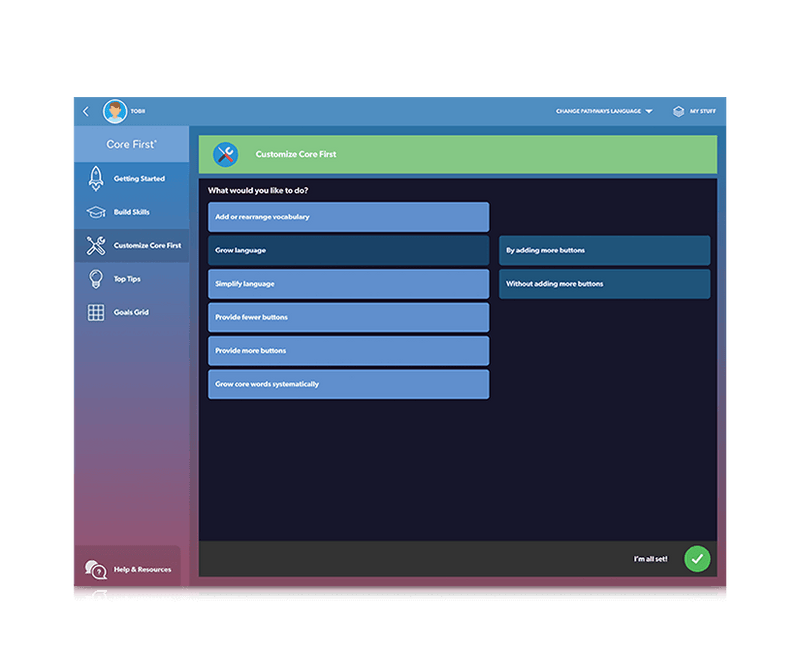This screenshot has height=655, width=800.
Task: Click the Tobii username label
Action: coord(138,111)
